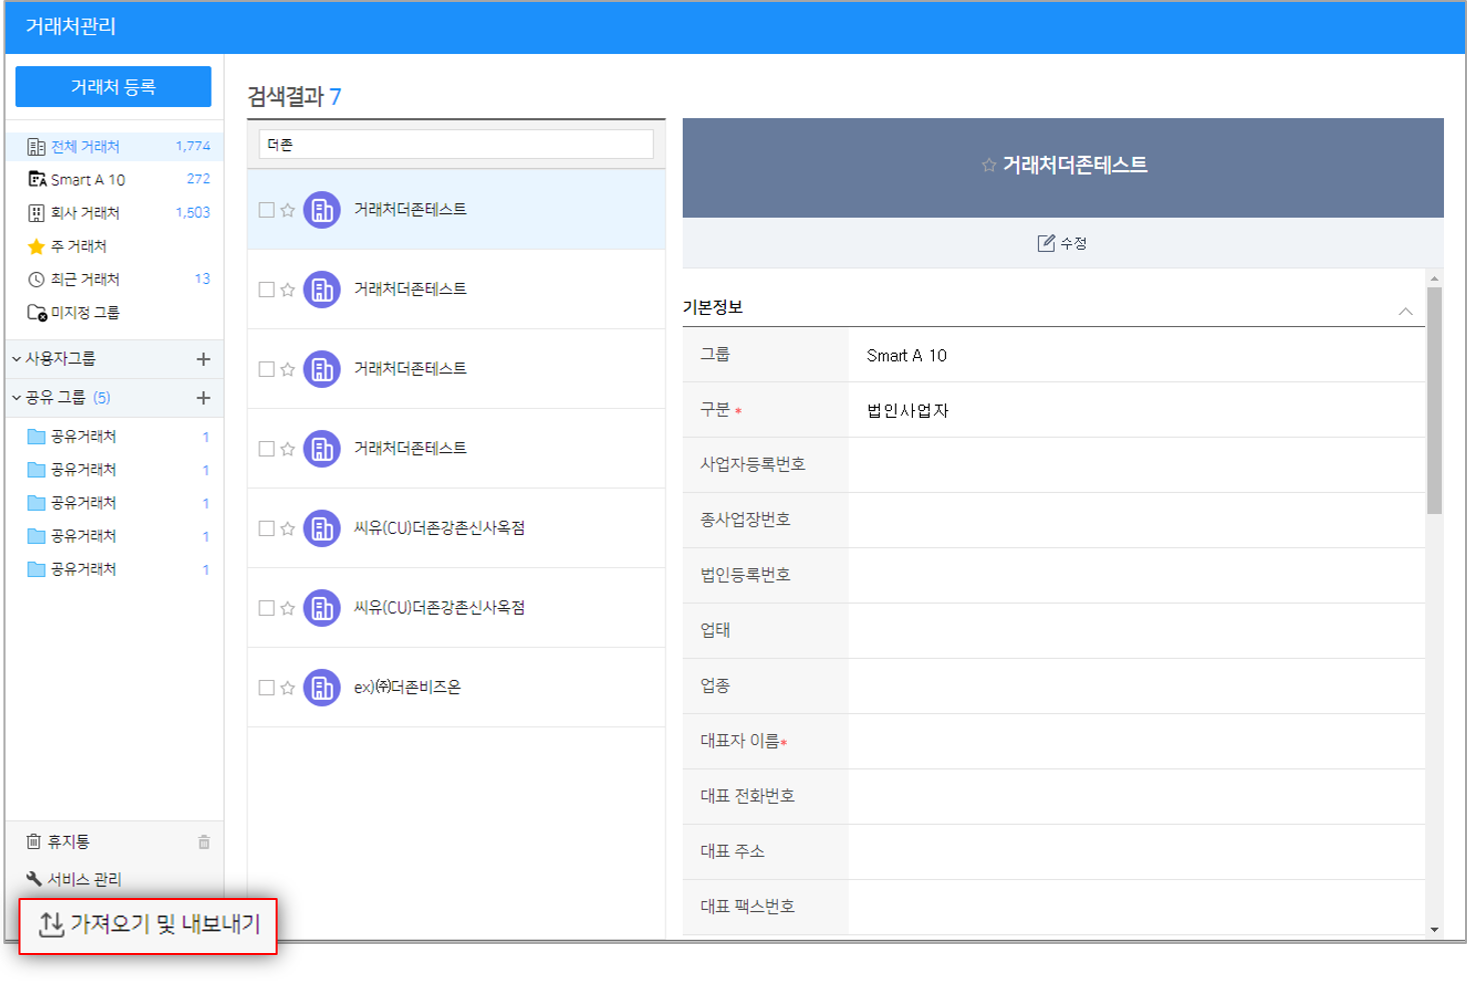Select 회사 거래처 in the sidebar
This screenshot has height=987, width=1467.
coord(85,213)
